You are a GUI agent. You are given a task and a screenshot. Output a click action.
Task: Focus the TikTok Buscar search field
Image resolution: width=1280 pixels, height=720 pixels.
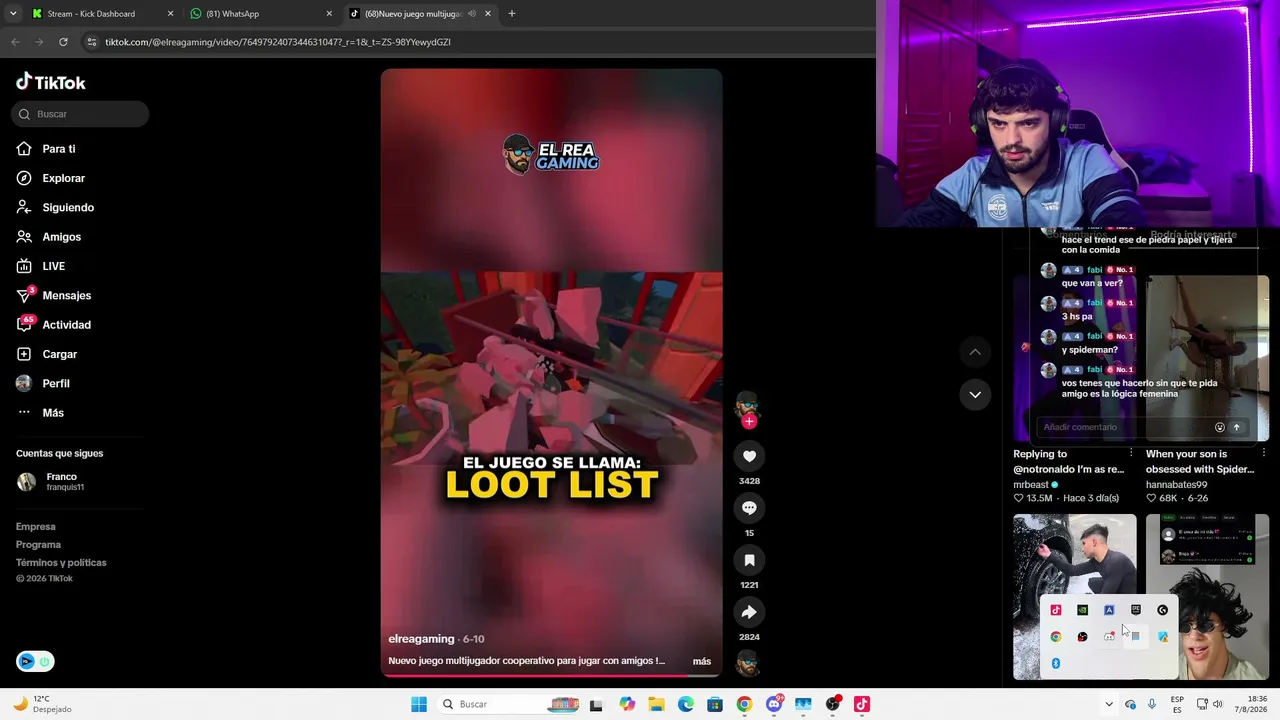coord(80,114)
